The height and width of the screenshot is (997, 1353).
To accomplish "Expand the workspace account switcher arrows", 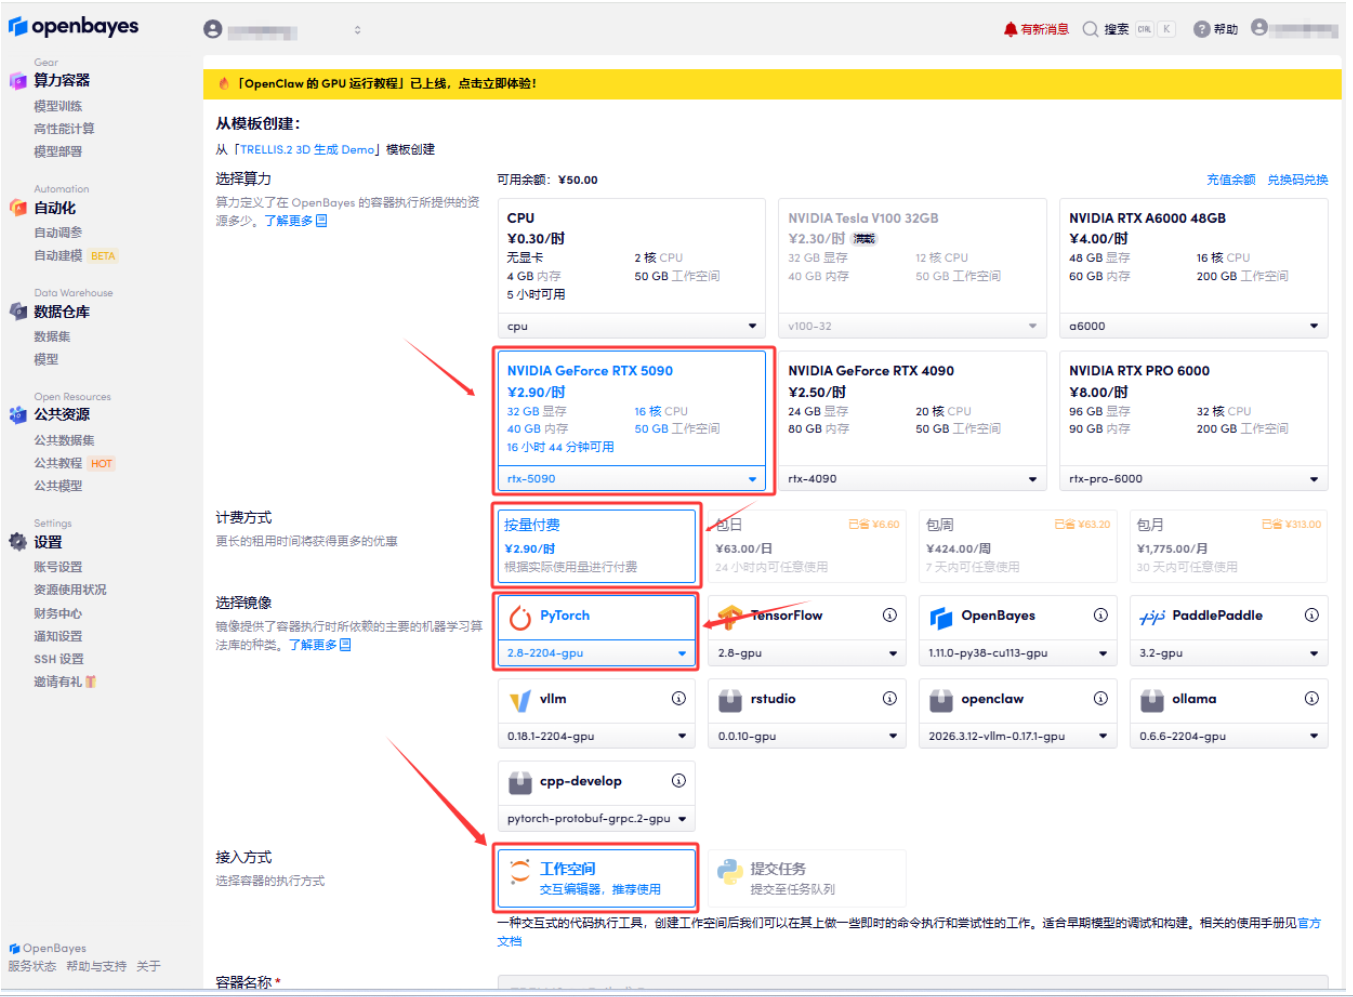I will (357, 30).
